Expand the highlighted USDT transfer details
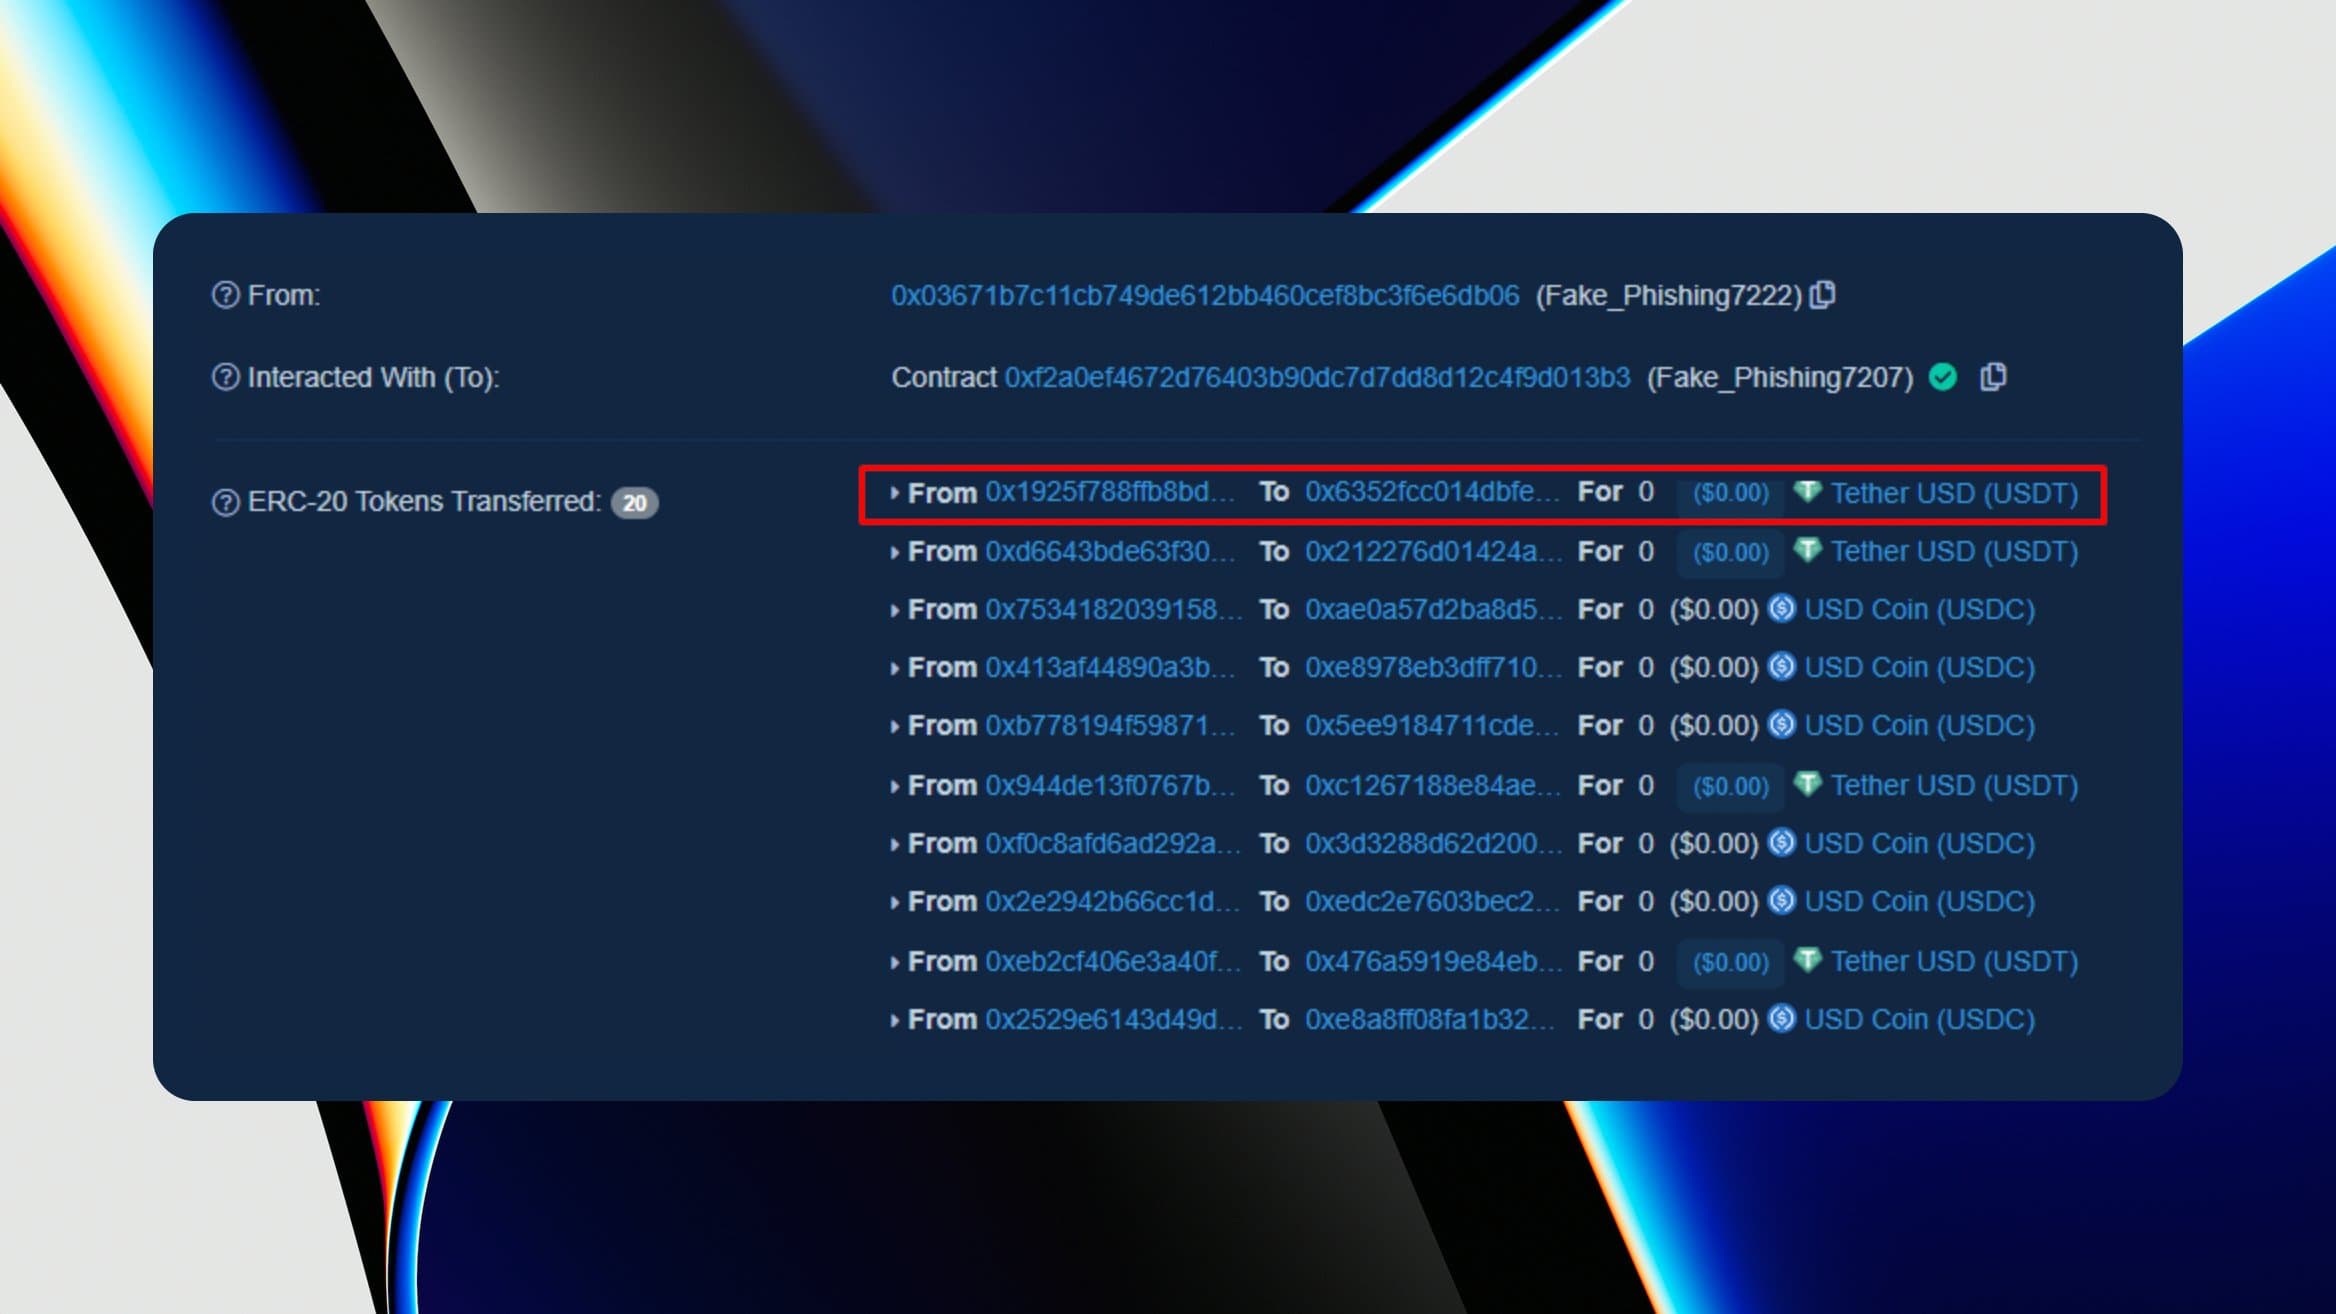Image resolution: width=2336 pixels, height=1314 pixels. (x=893, y=493)
